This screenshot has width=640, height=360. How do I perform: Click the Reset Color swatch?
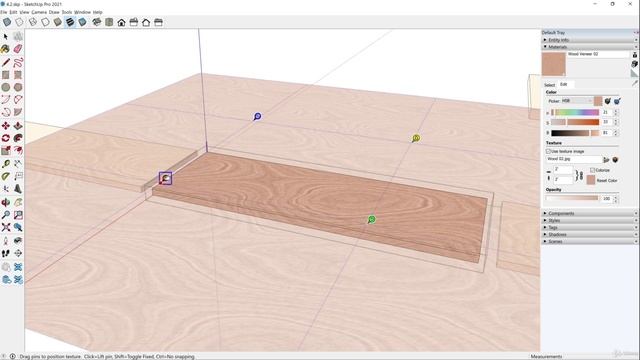click(591, 180)
